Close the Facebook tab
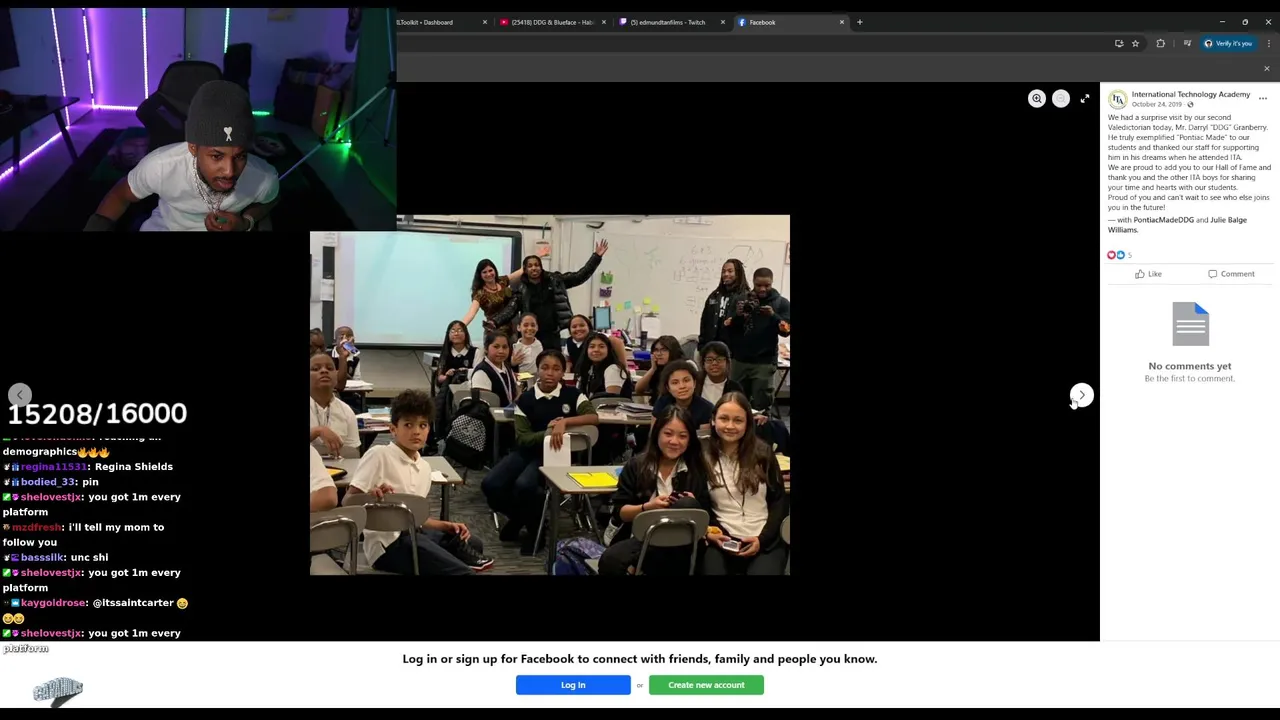The height and width of the screenshot is (720, 1280). (842, 22)
